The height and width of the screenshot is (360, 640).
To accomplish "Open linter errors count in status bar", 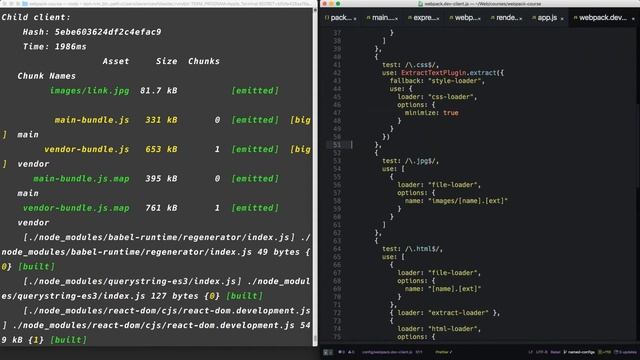I will 341,352.
